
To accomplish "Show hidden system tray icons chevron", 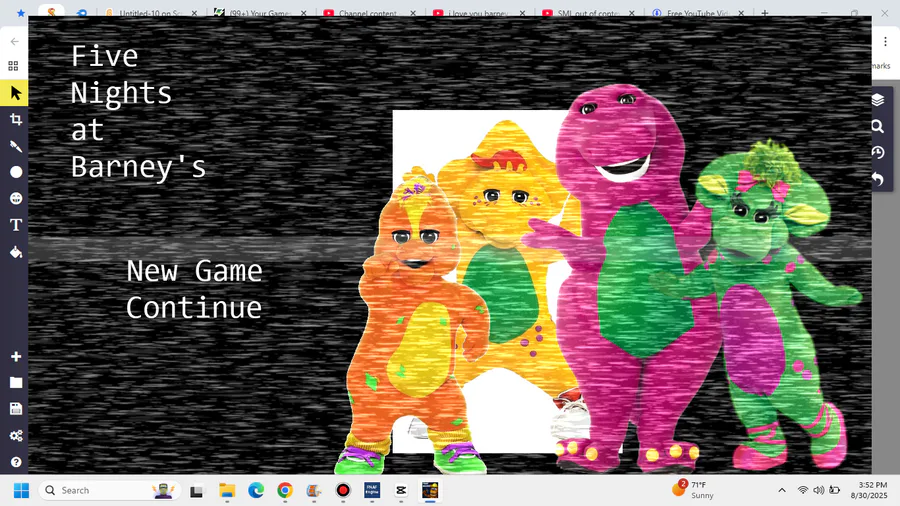I will click(x=782, y=491).
